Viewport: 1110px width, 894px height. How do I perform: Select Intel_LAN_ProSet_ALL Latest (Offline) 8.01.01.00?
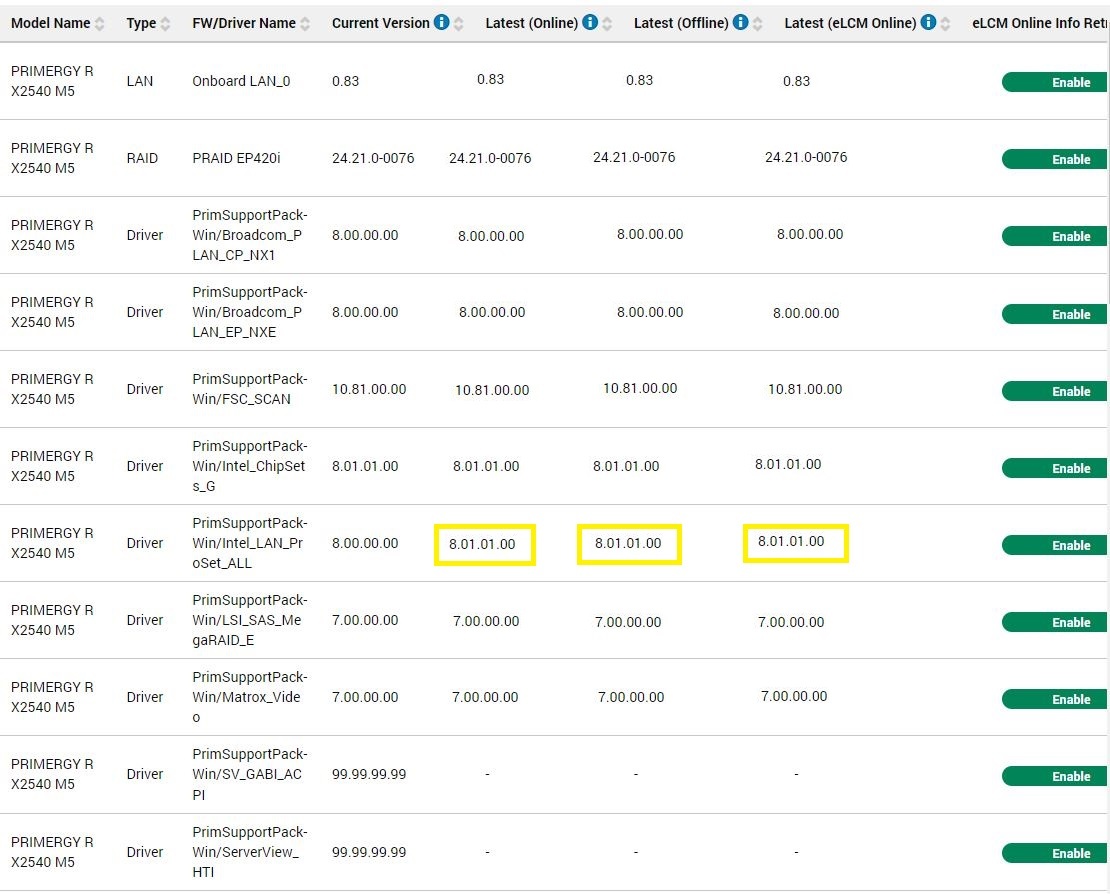click(628, 544)
